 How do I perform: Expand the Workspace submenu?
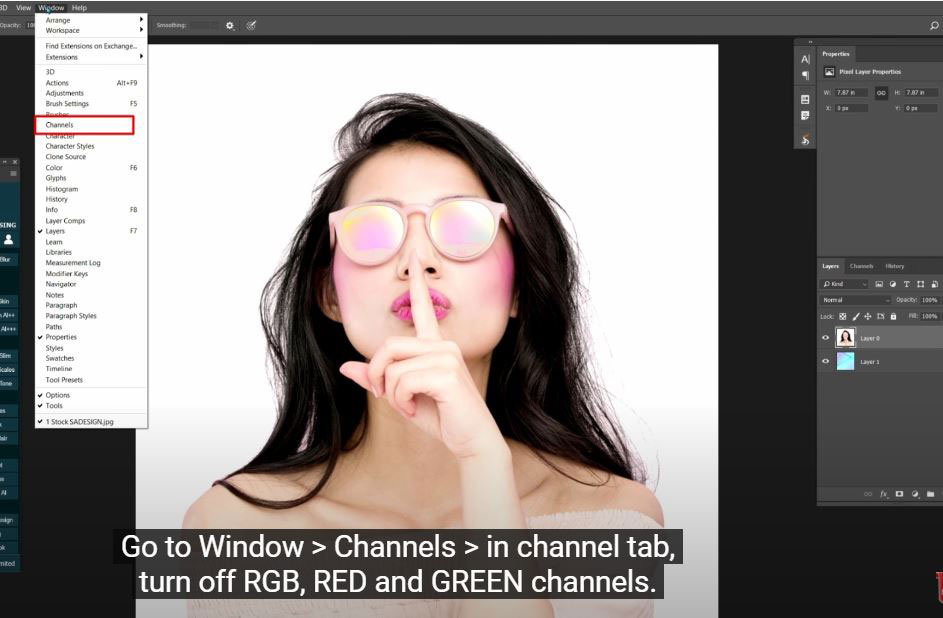point(91,30)
